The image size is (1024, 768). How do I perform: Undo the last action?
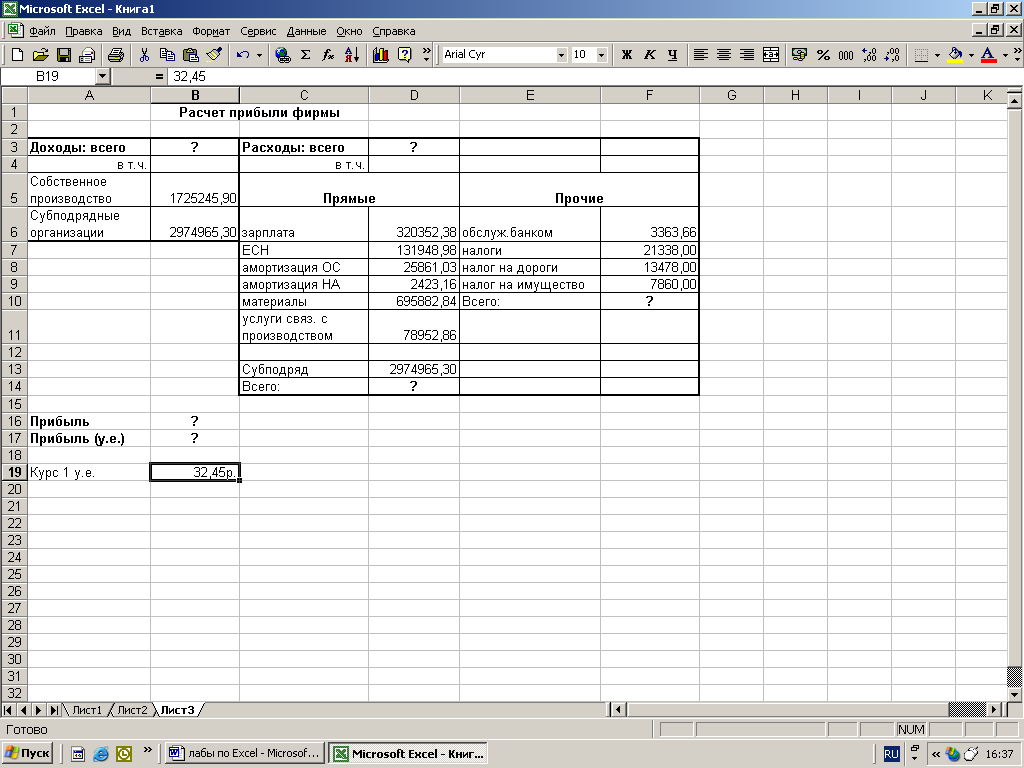click(243, 55)
